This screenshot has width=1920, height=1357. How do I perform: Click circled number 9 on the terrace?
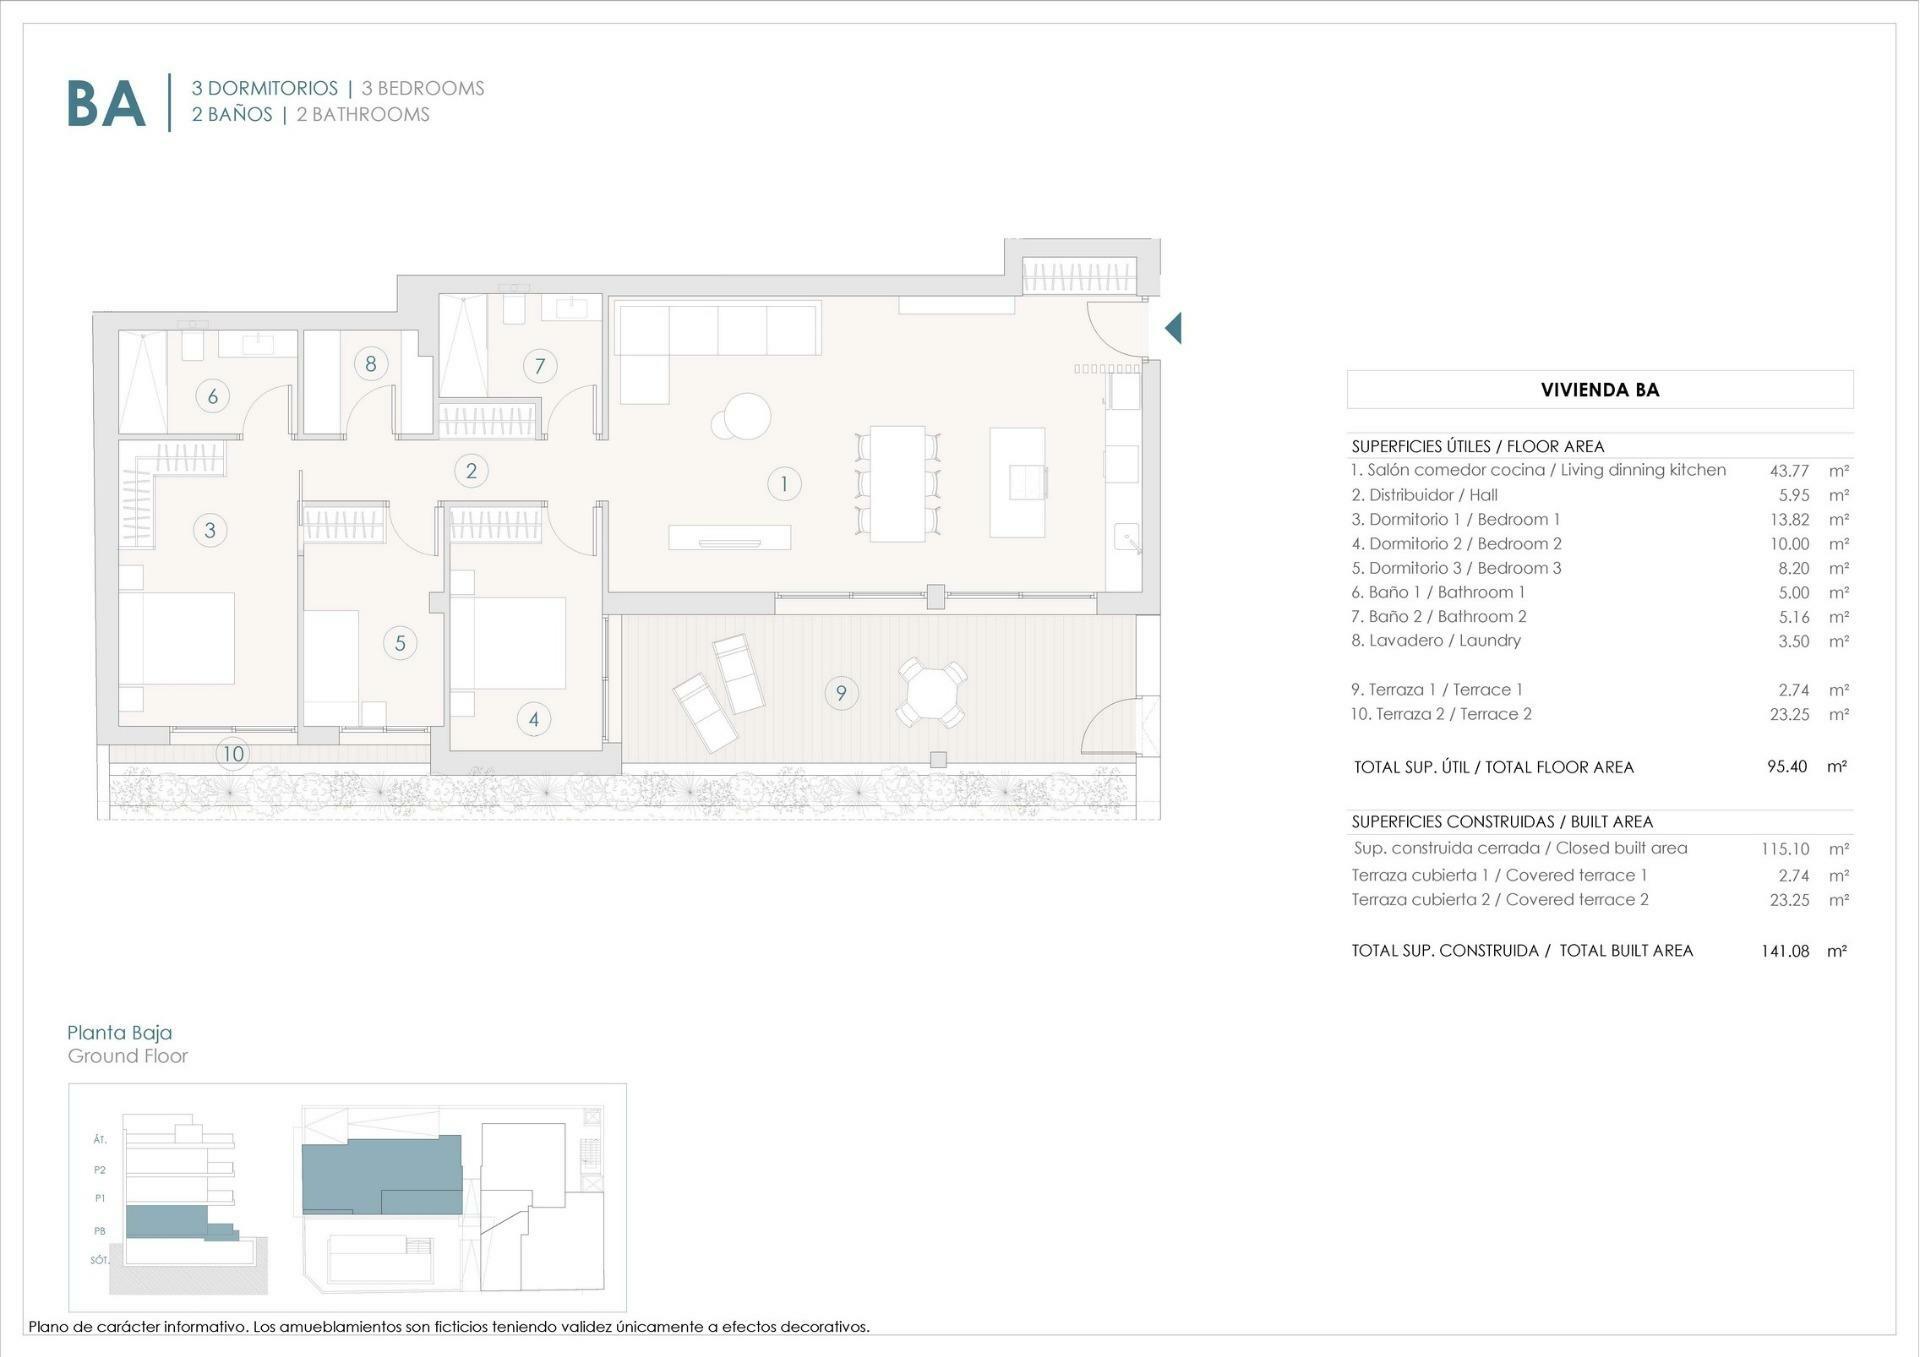pos(841,692)
